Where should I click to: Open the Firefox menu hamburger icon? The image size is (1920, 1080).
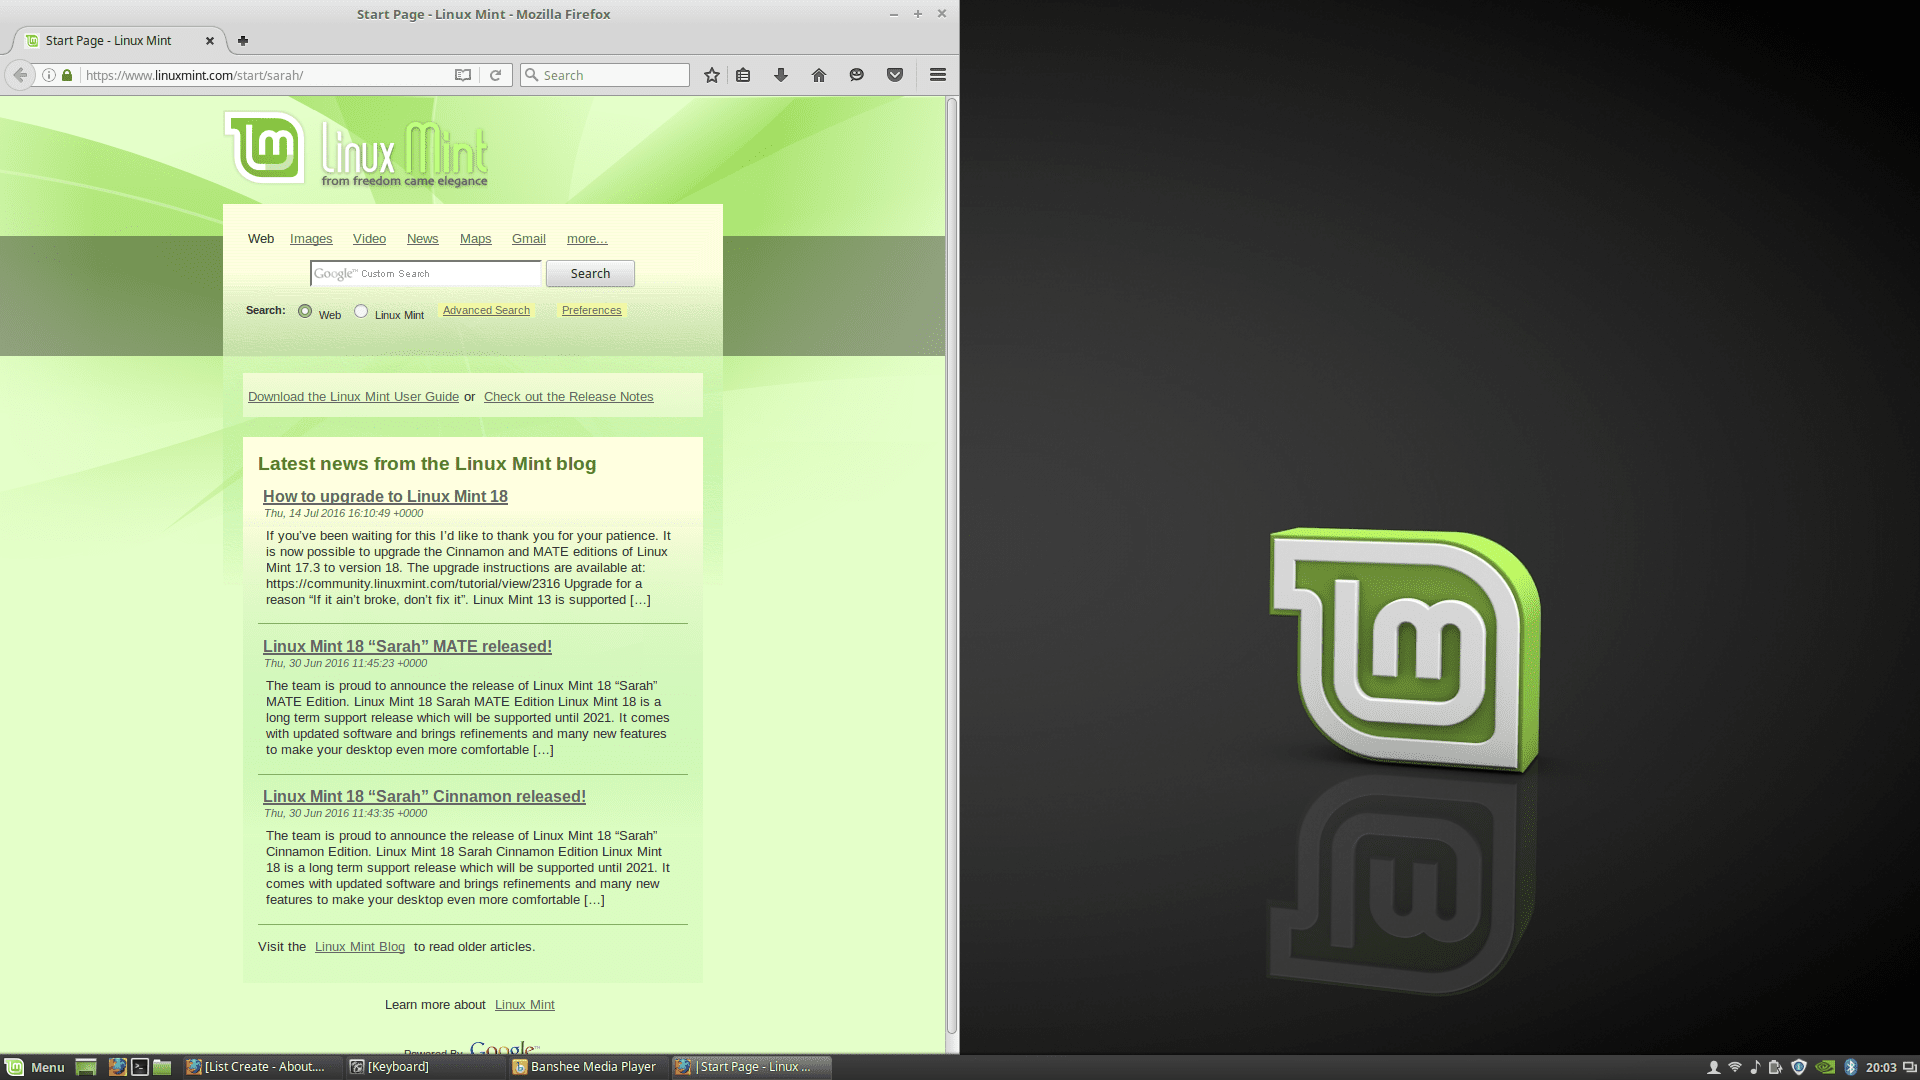938,75
